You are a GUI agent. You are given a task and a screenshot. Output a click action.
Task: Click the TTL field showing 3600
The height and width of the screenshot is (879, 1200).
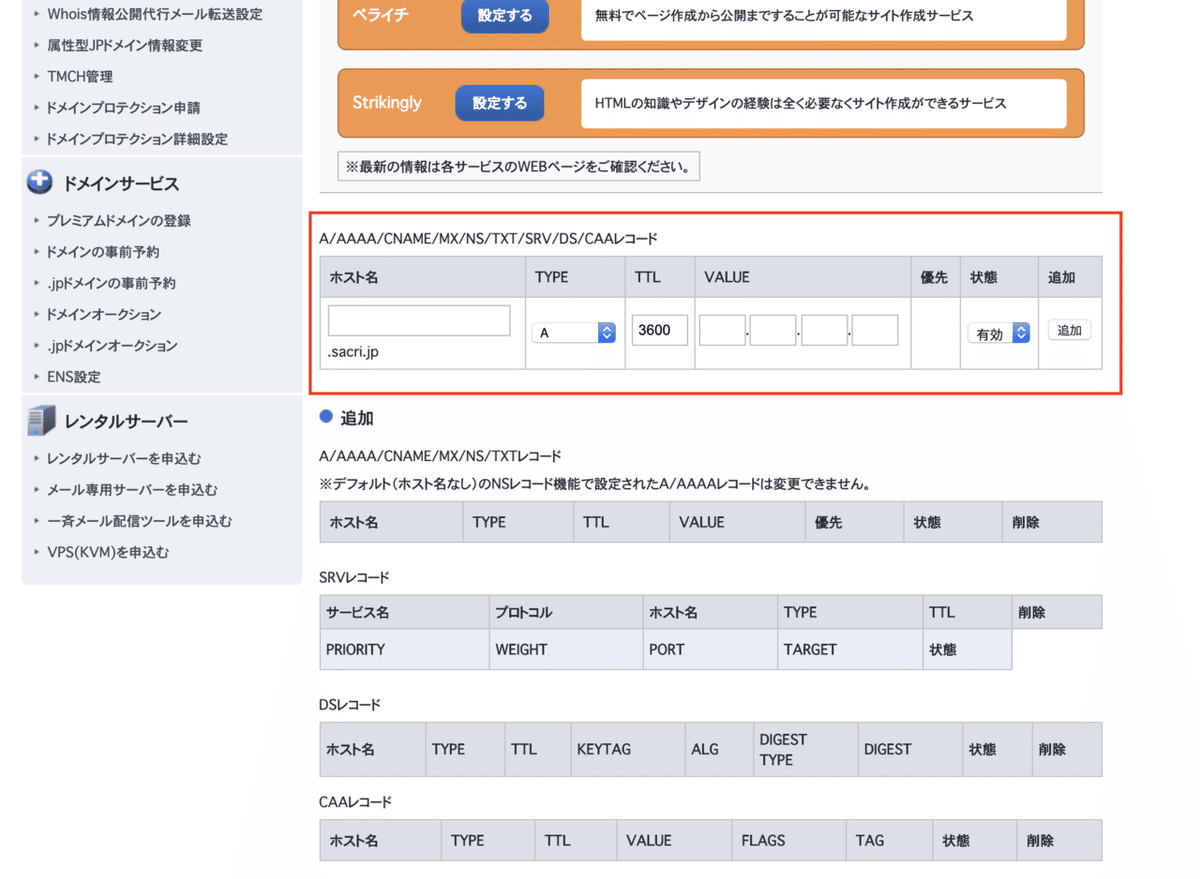pos(660,330)
